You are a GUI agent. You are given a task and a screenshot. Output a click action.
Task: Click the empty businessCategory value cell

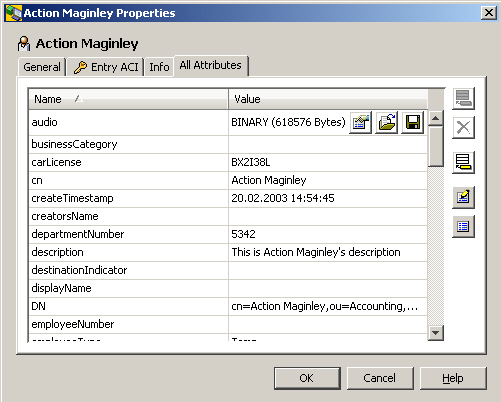328,144
